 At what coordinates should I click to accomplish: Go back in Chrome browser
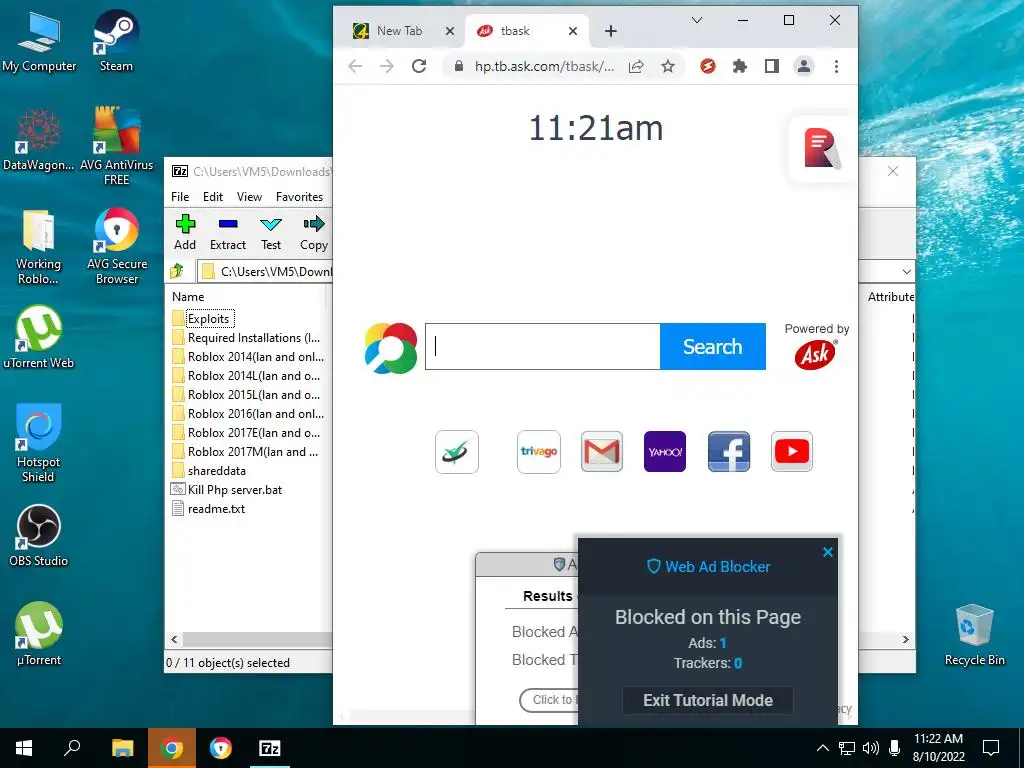[x=355, y=66]
